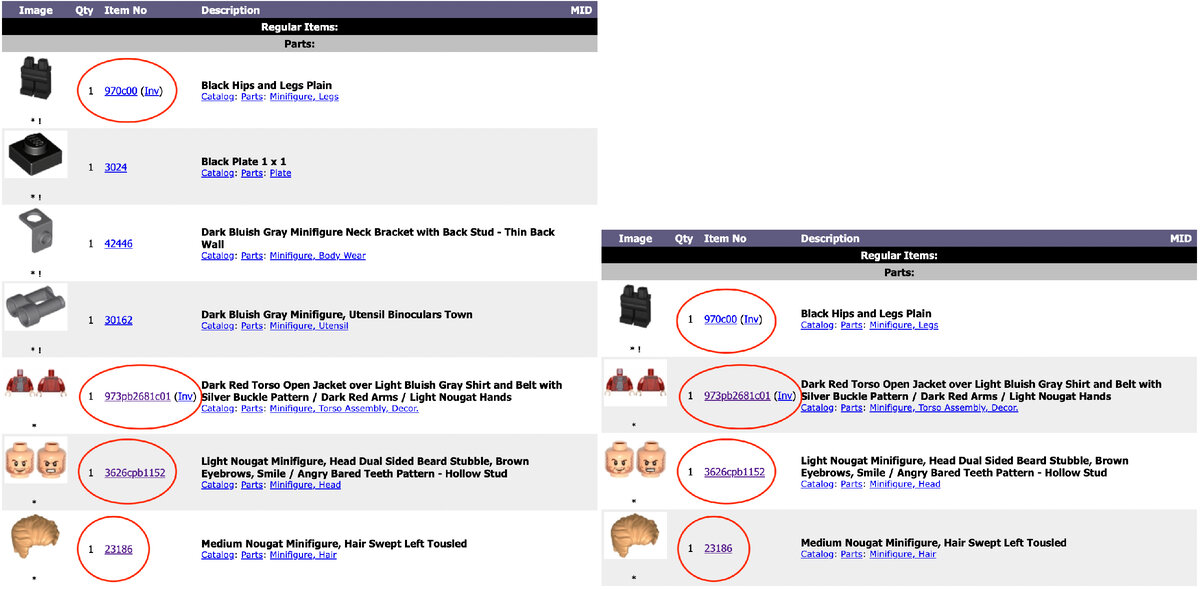This screenshot has height=589, width=1200.
Task: Click the dual-sided head thumbnail in right table
Action: tap(636, 460)
